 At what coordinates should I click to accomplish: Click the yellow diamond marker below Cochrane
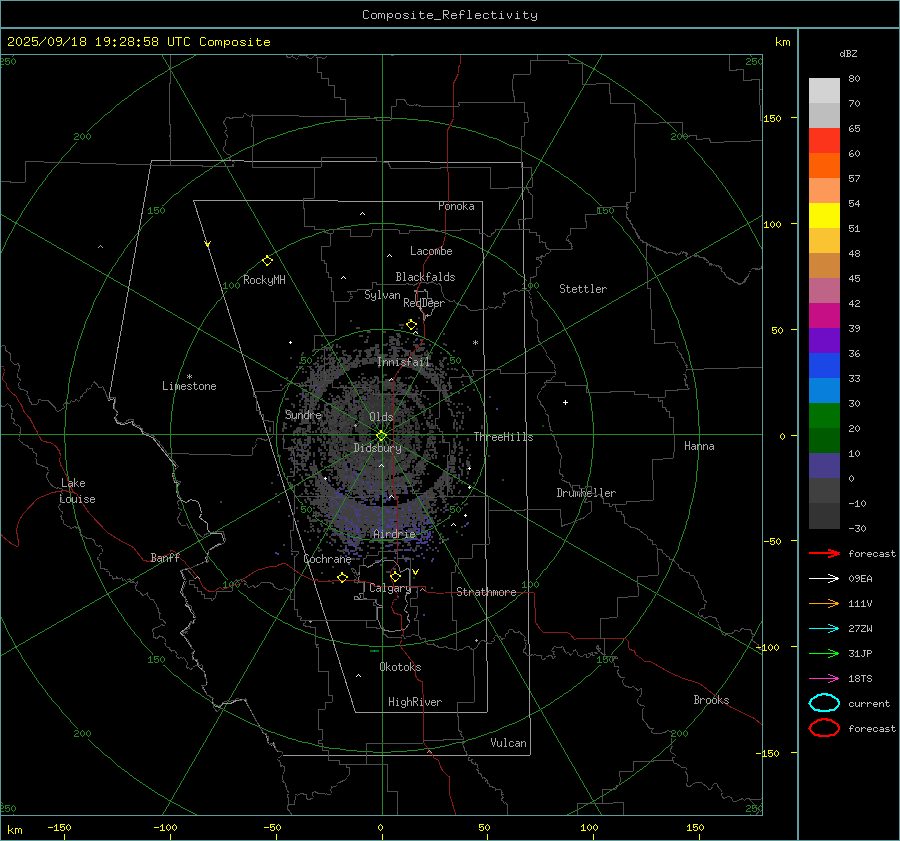coord(342,578)
